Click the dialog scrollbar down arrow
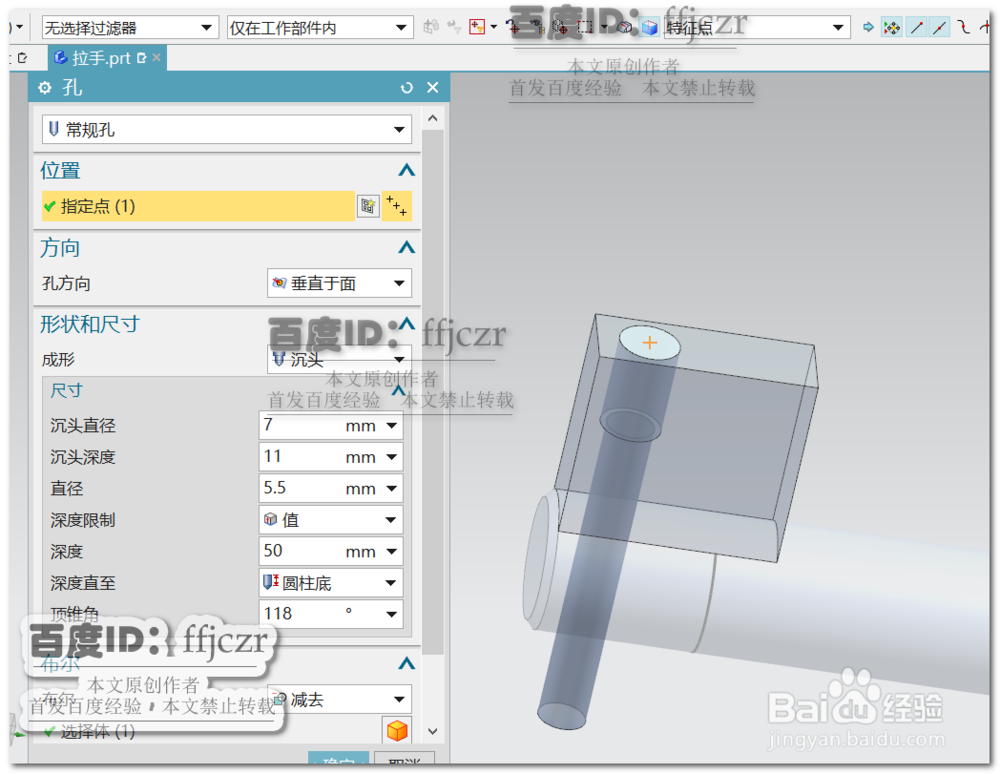The height and width of the screenshot is (774, 1000). tap(432, 731)
